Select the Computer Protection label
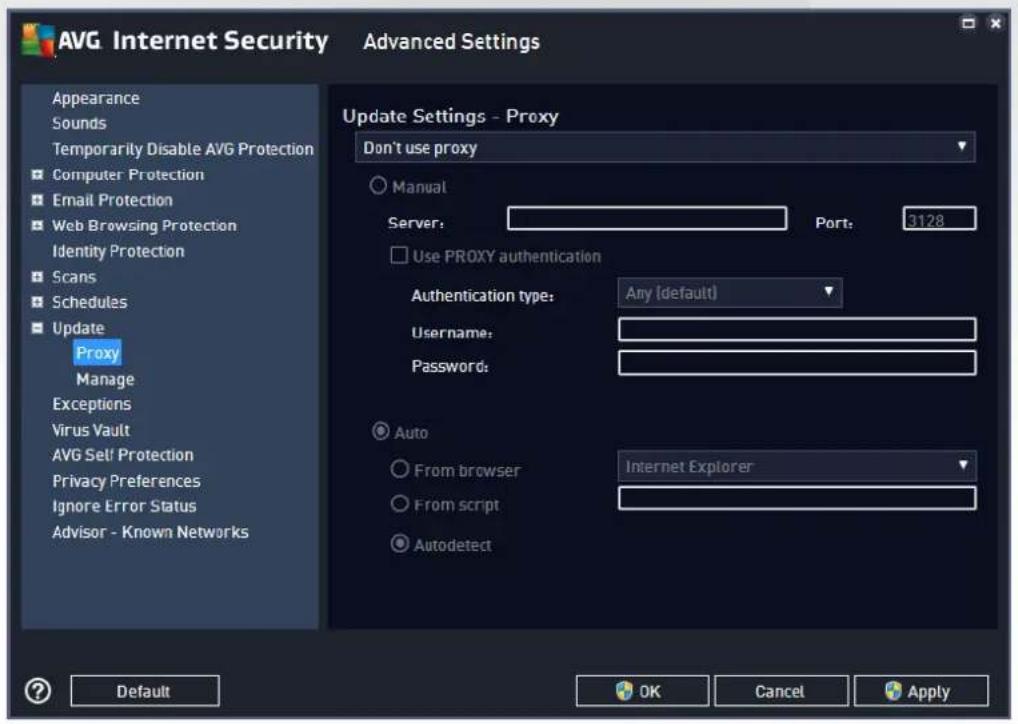This screenshot has width=1018, height=724. coord(128,175)
